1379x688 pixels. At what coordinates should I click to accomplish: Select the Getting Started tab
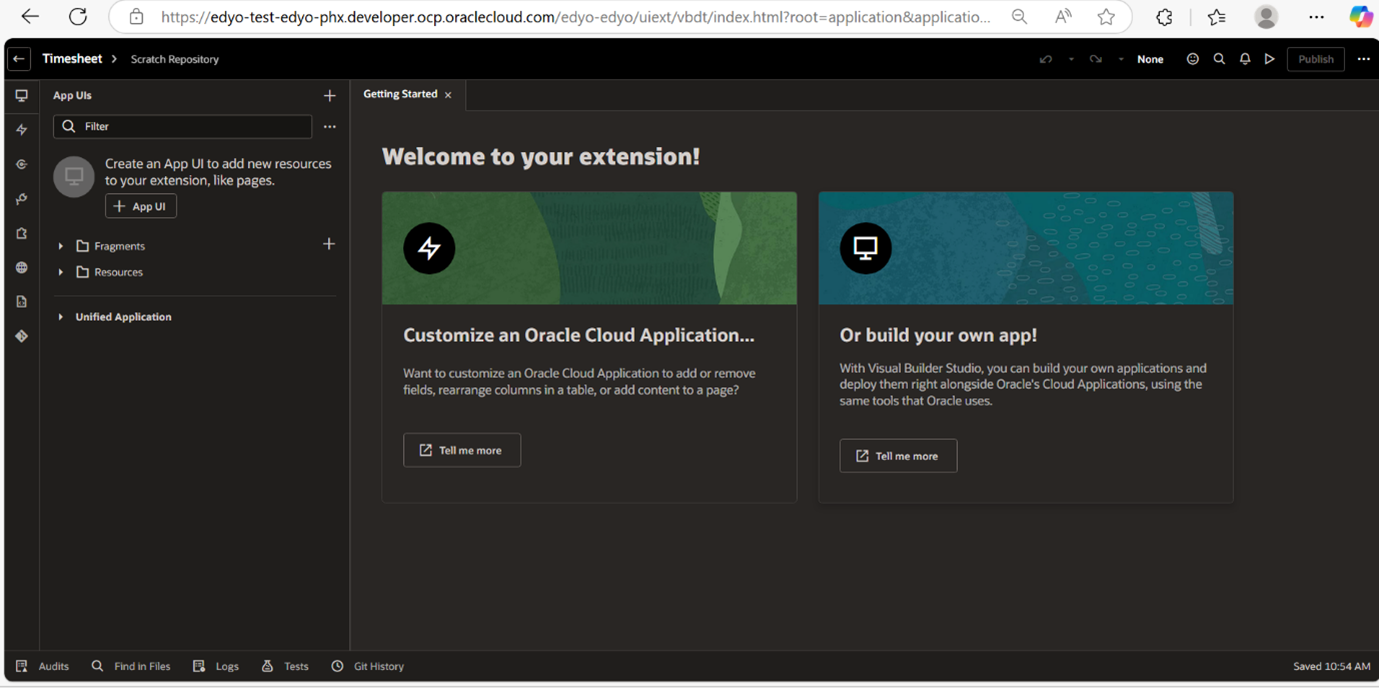(x=400, y=94)
